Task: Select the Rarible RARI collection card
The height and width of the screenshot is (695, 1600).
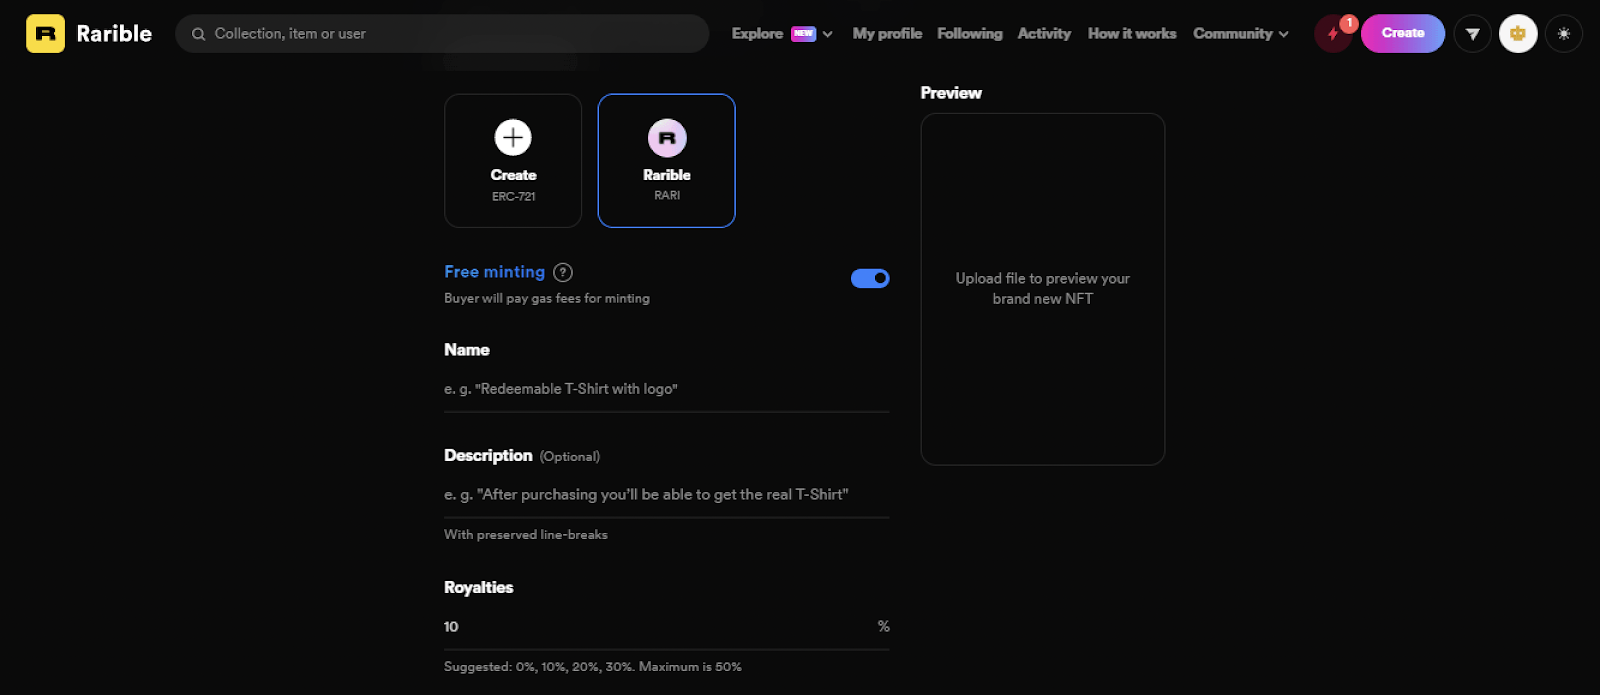Action: coord(667,161)
